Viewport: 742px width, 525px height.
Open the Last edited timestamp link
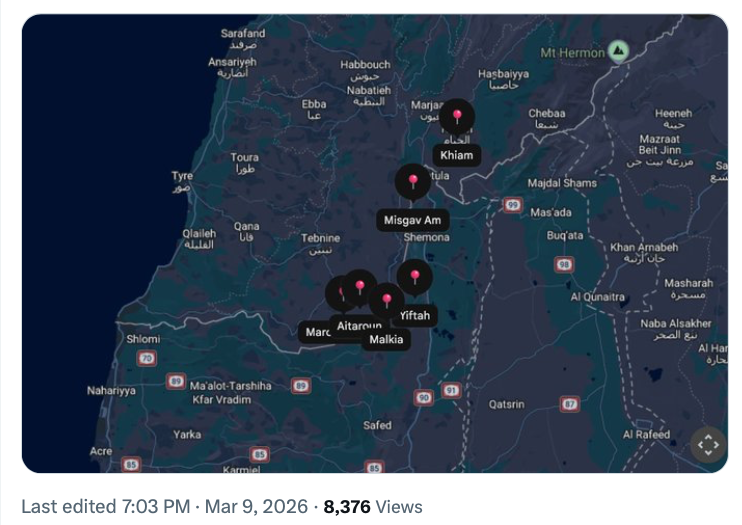click(160, 507)
